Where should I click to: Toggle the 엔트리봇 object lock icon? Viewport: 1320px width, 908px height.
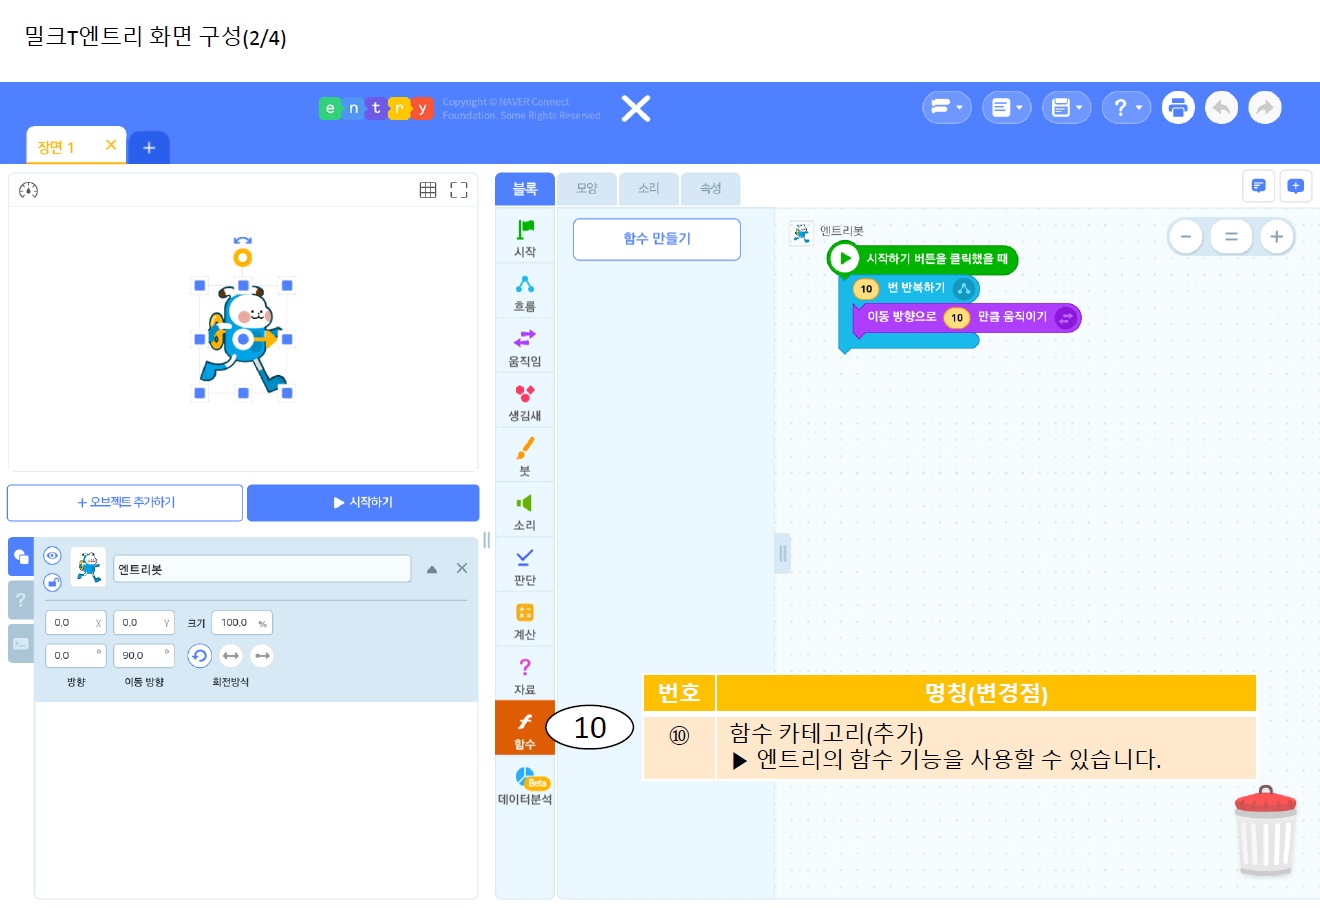pos(52,582)
